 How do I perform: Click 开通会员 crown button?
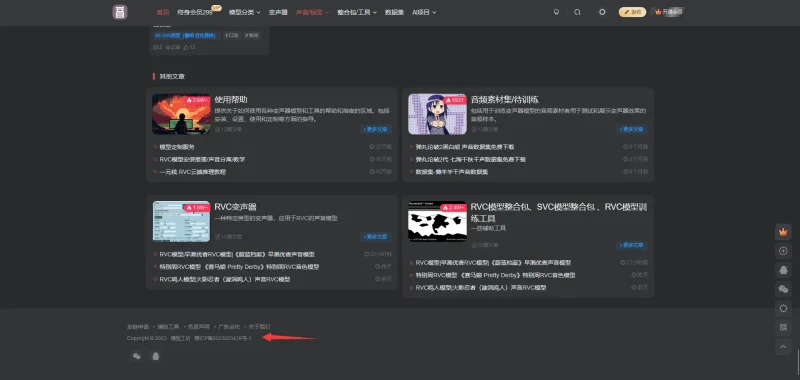669,12
